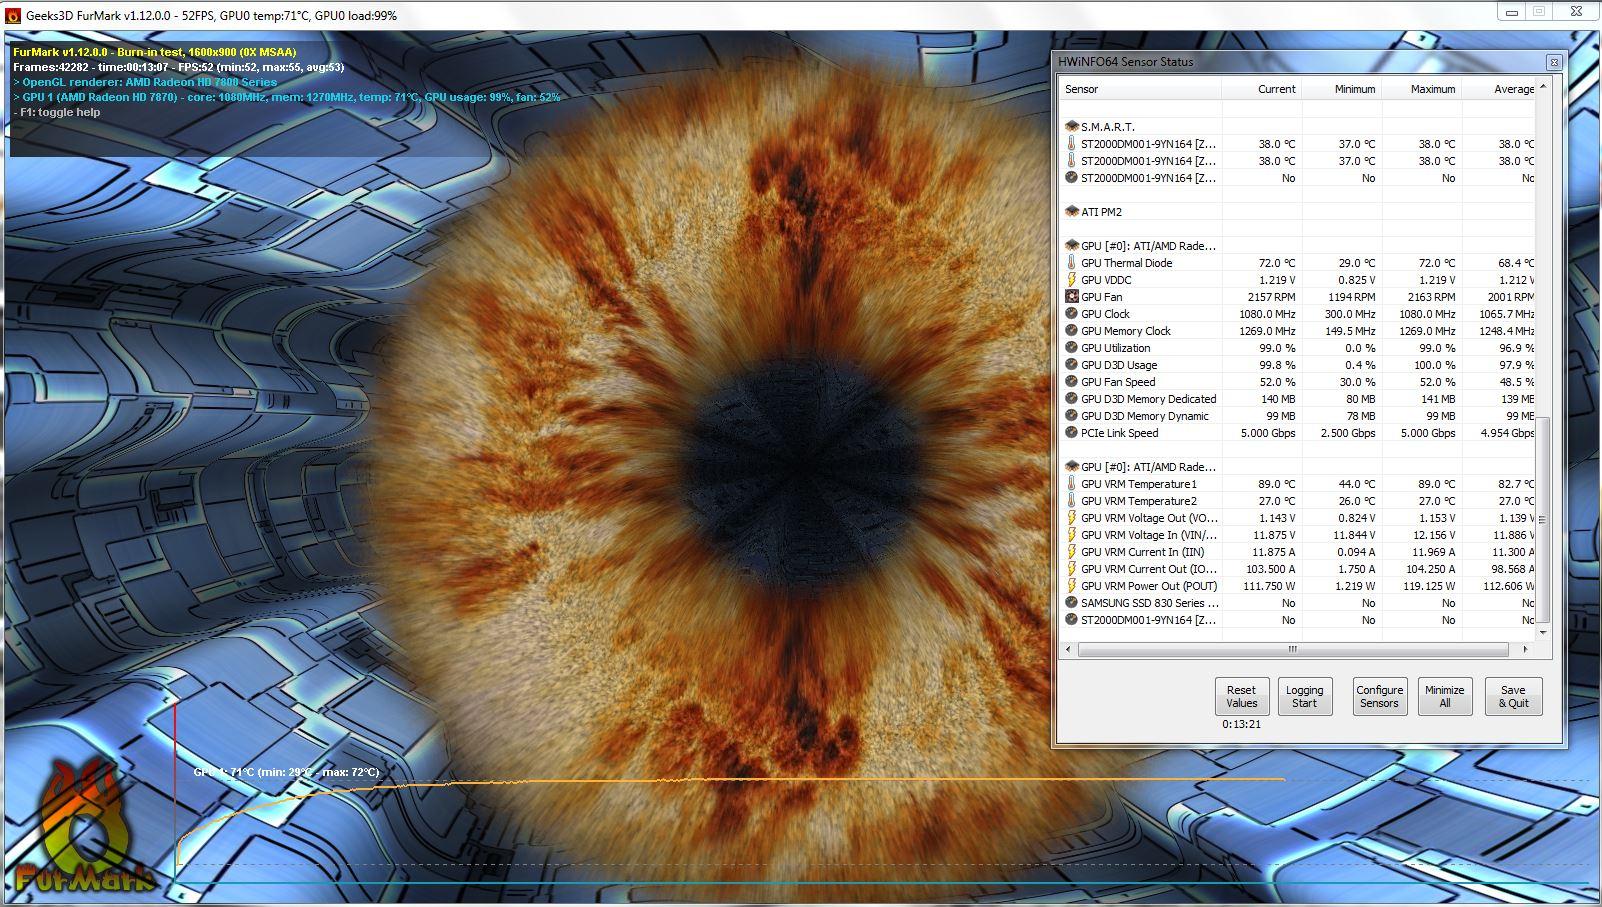
Task: Click the GPU Fan Speed sensor icon
Action: point(1072,382)
